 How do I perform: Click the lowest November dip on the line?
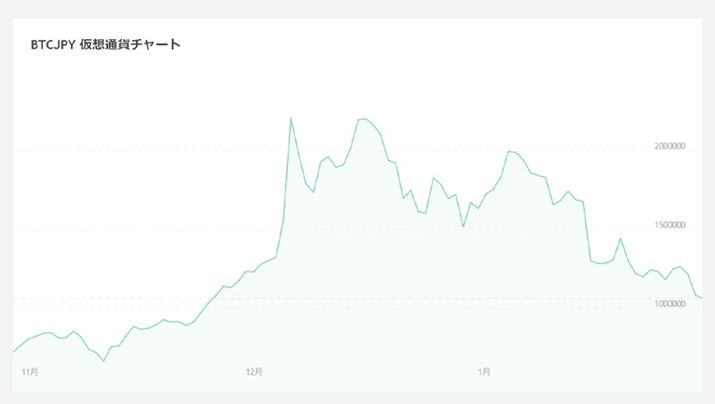tap(104, 360)
